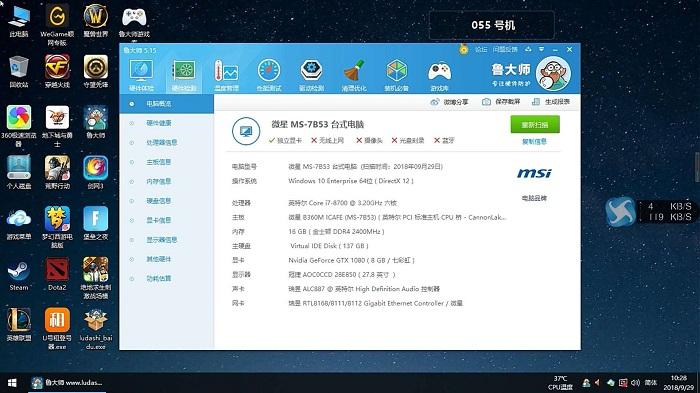Screen dimensions: 700x393
Task: Select 显示器信息 sidebar tab
Action: coord(167,240)
